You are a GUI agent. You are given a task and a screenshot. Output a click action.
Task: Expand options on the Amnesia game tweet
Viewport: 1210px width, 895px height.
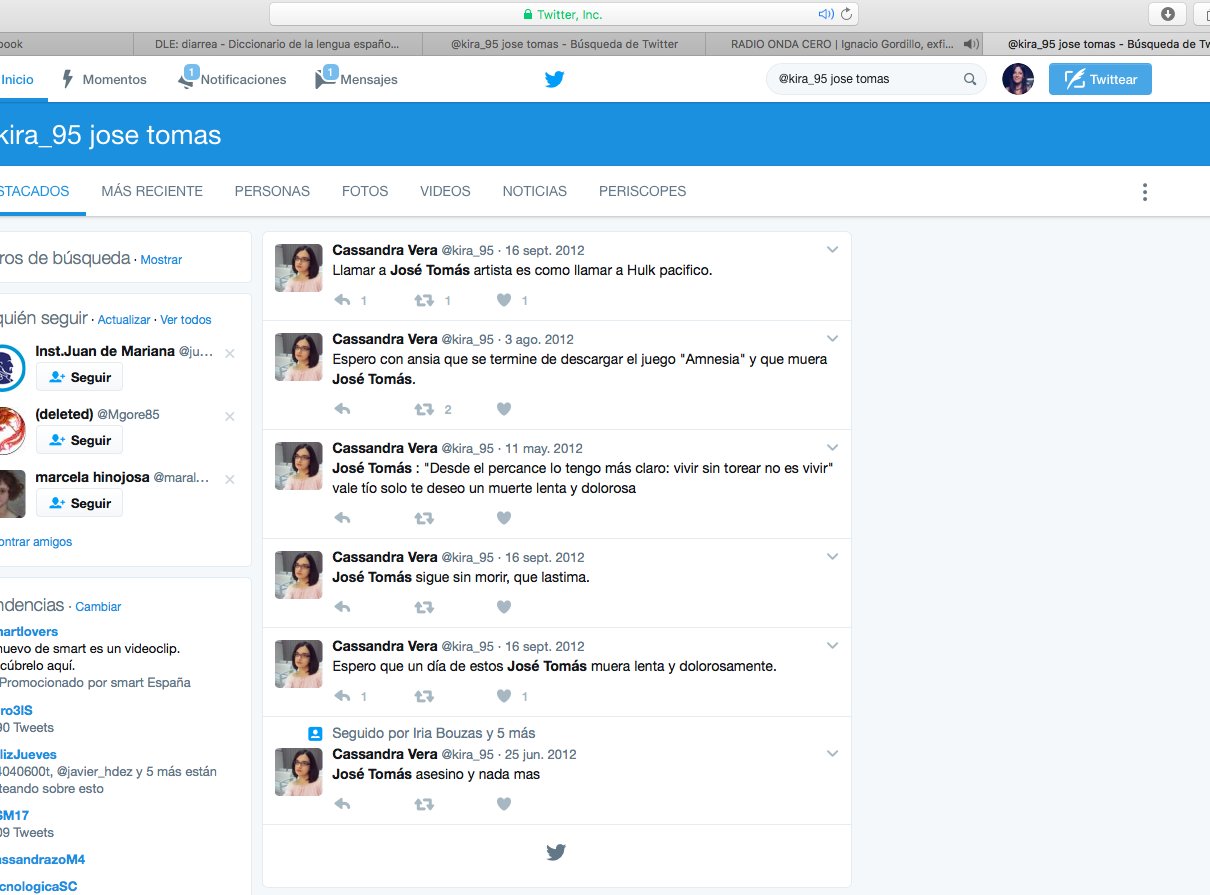coord(832,339)
